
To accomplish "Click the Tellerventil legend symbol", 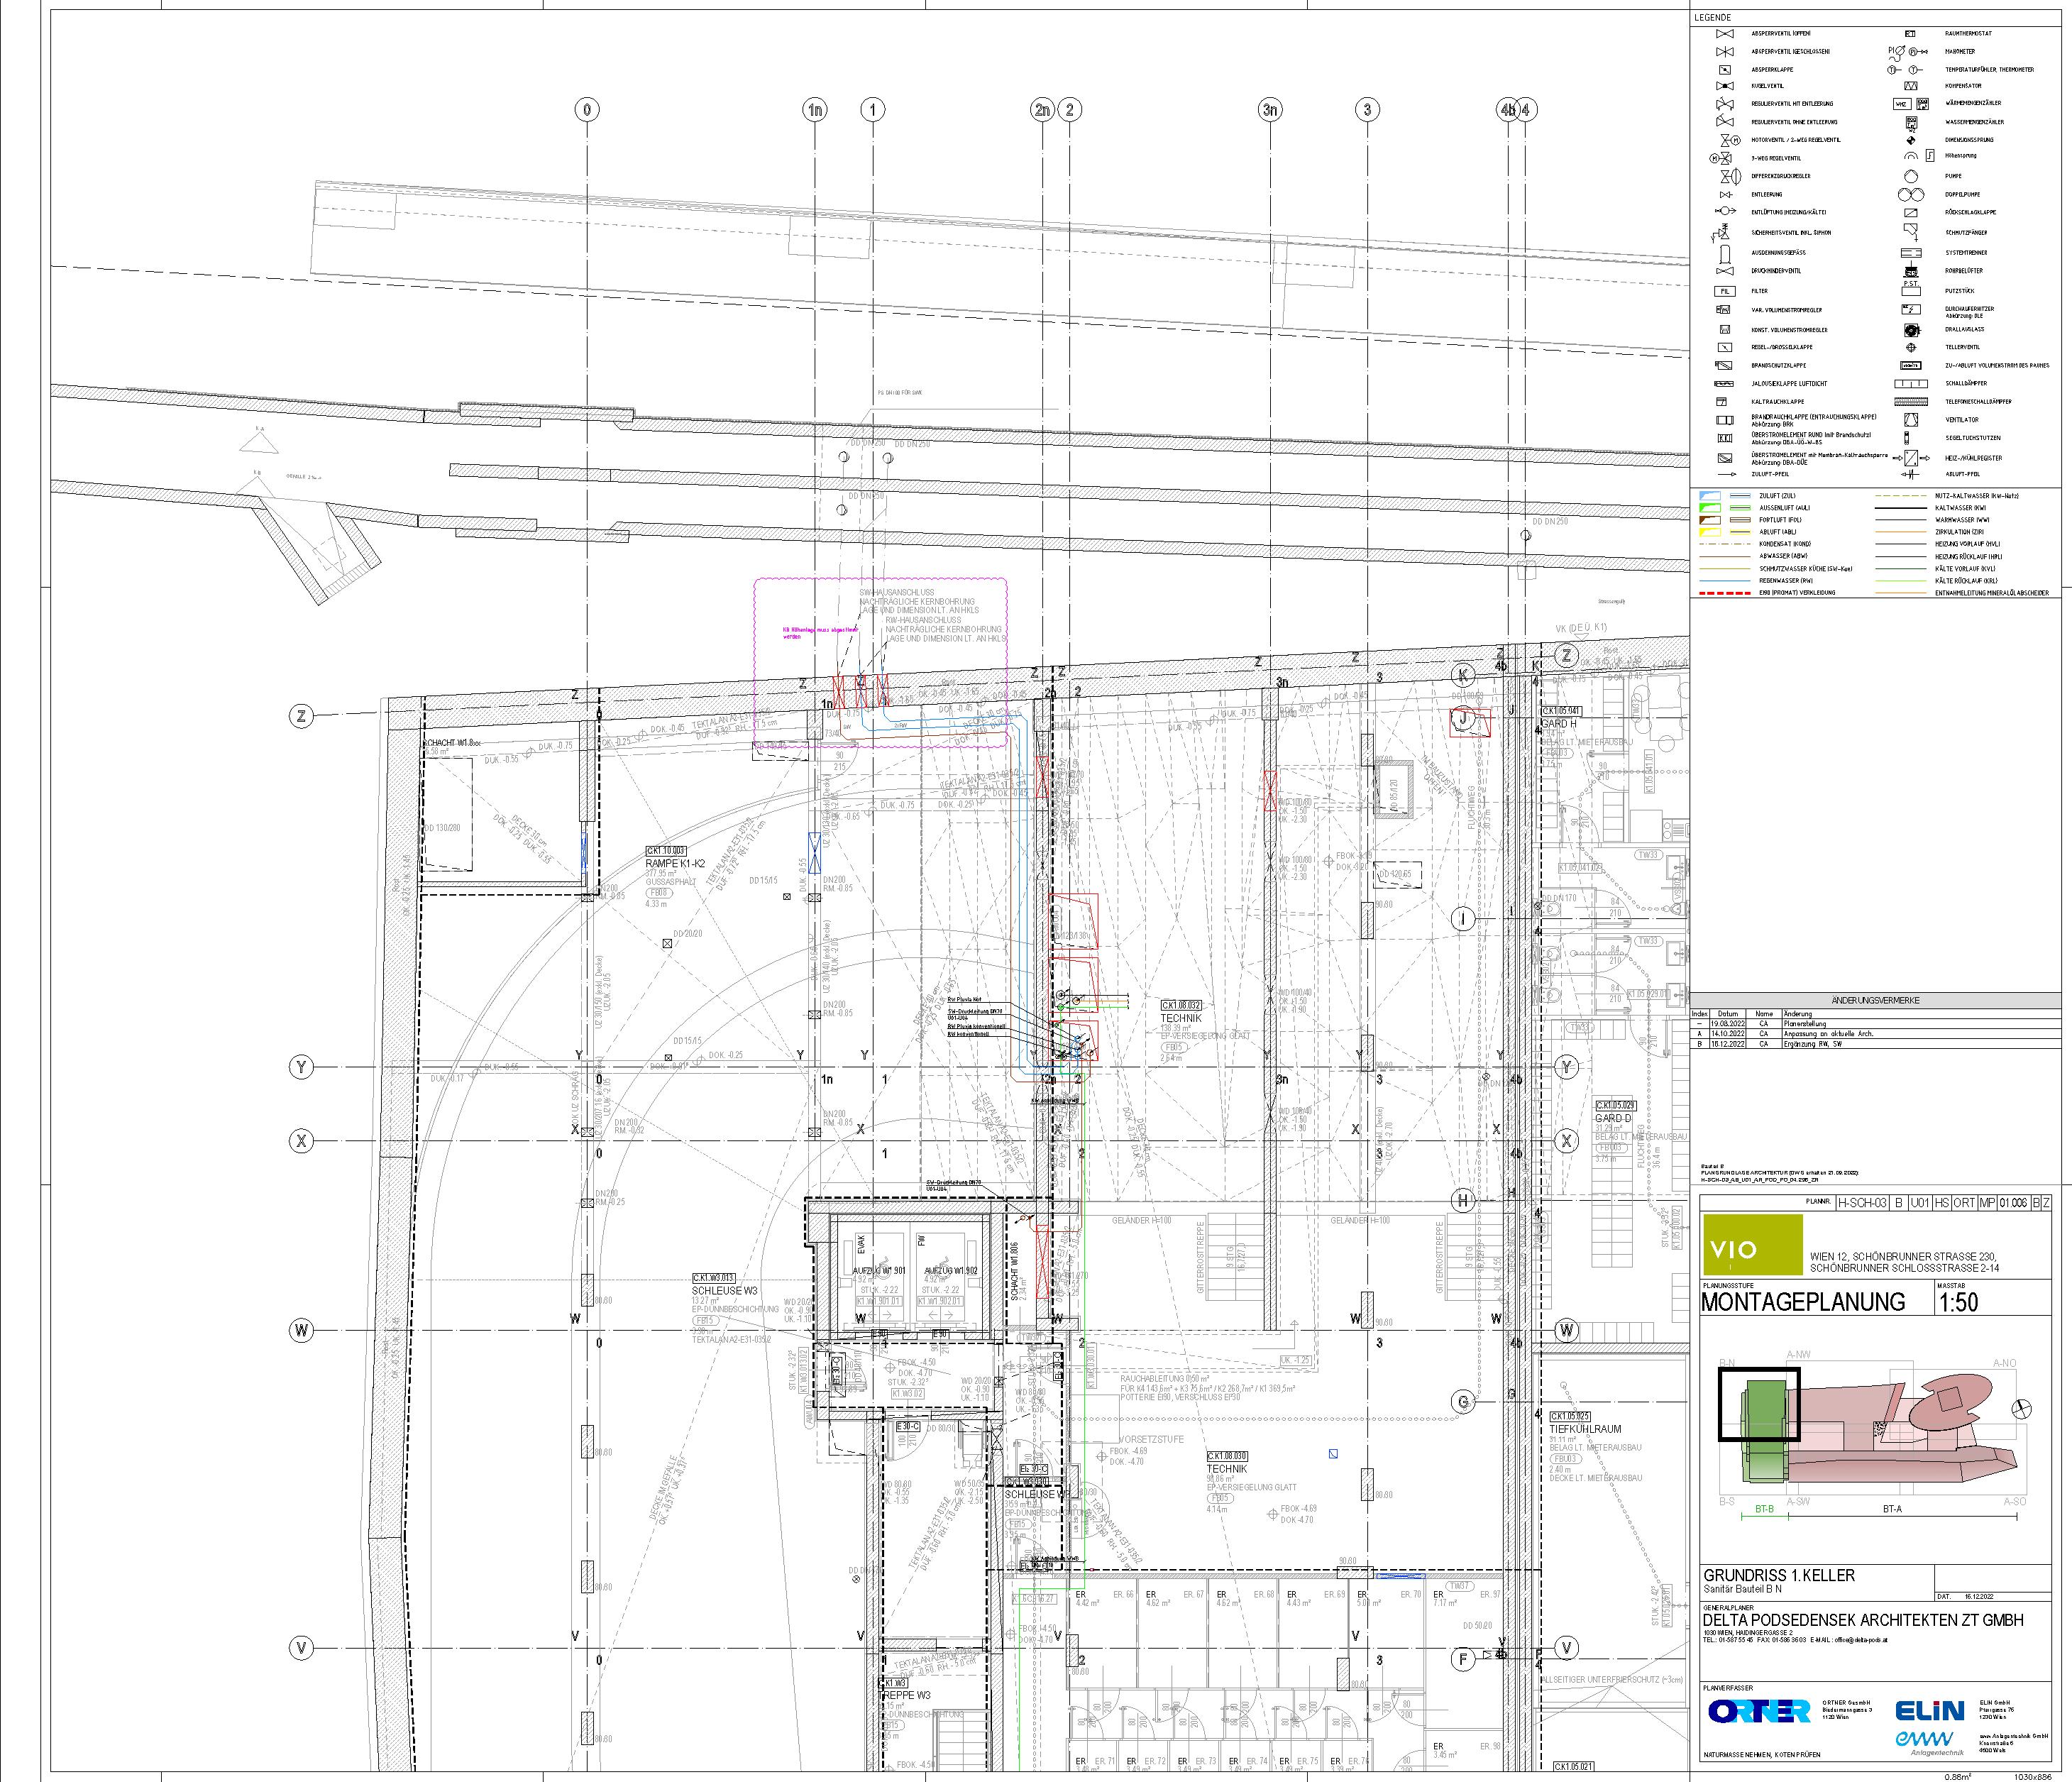I will point(1911,347).
